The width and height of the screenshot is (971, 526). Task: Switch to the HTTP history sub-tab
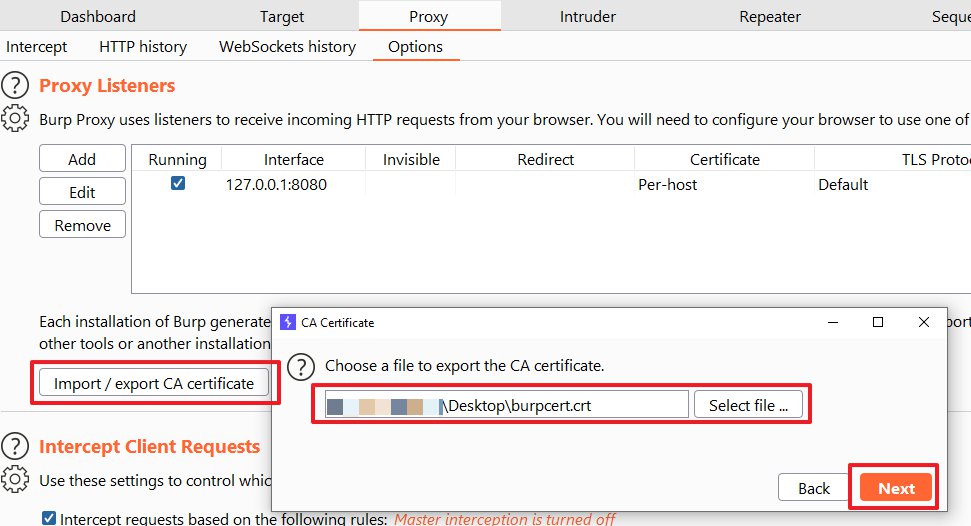pyautogui.click(x=142, y=47)
